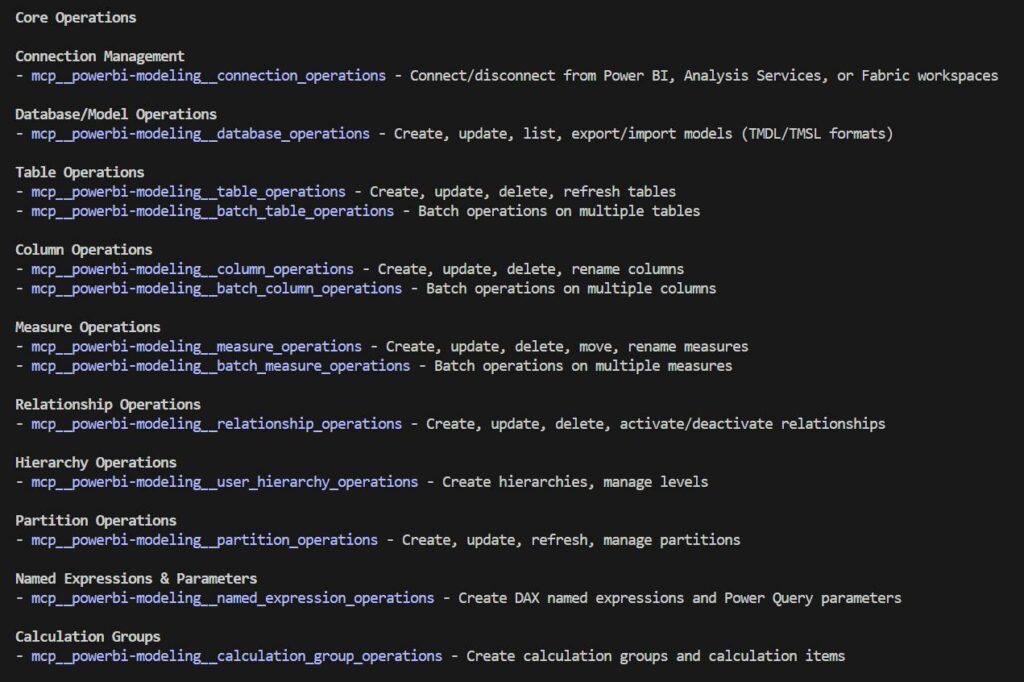Screen dimensions: 1024x682
Task: Open the batch_column_operations link
Action: pos(215,288)
